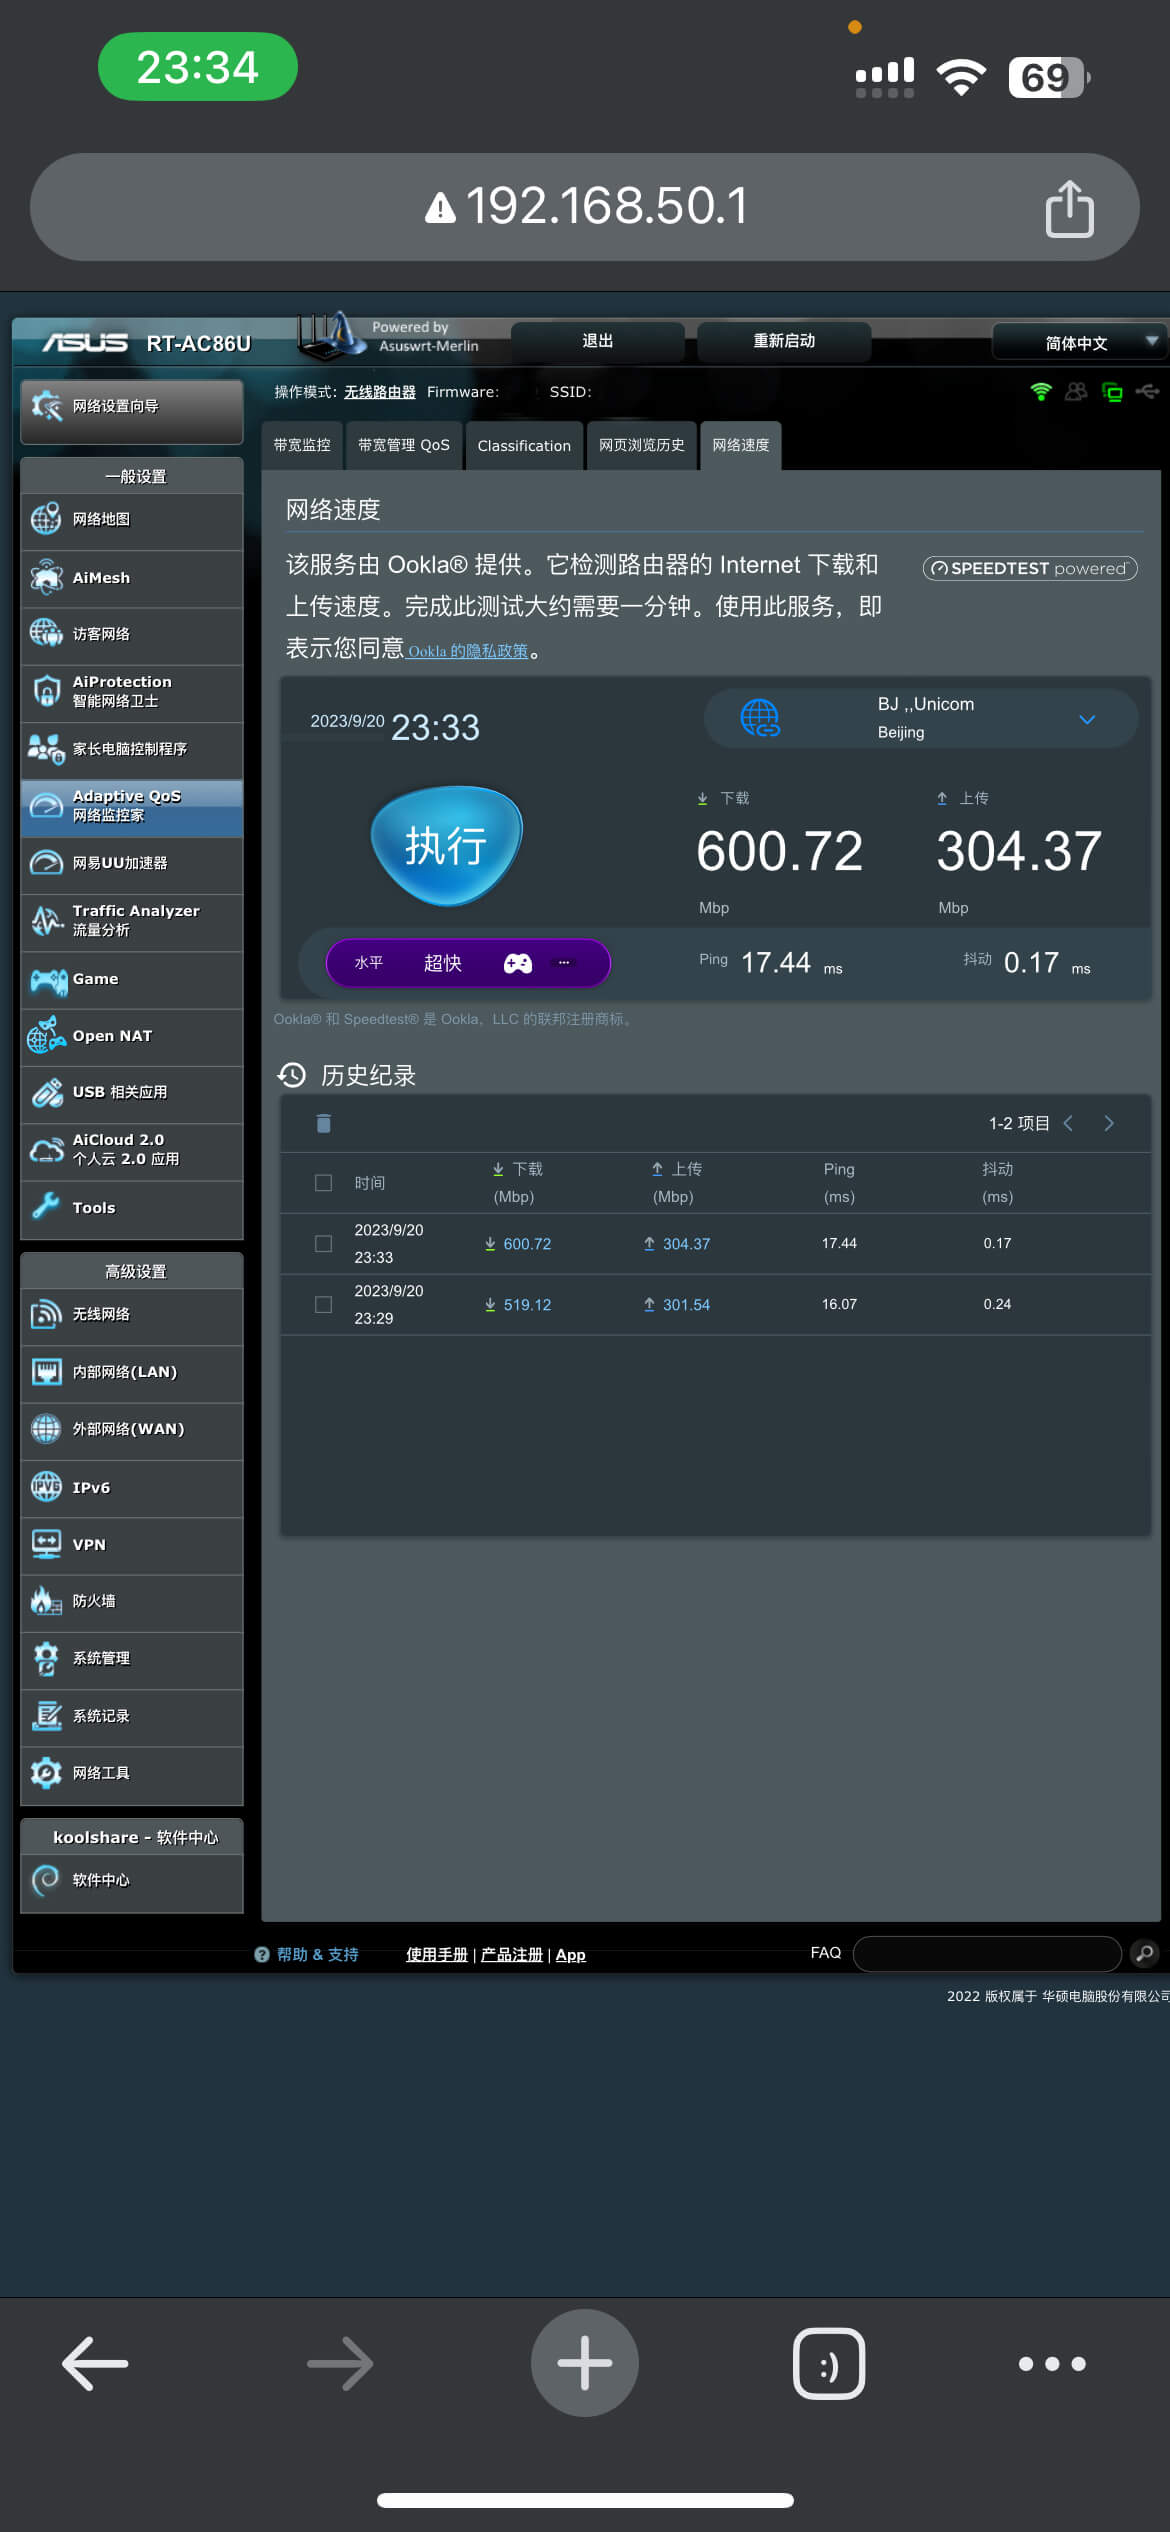Toggle the select-all checkbox in history header
Viewport: 1170px width, 2532px height.
(x=323, y=1183)
